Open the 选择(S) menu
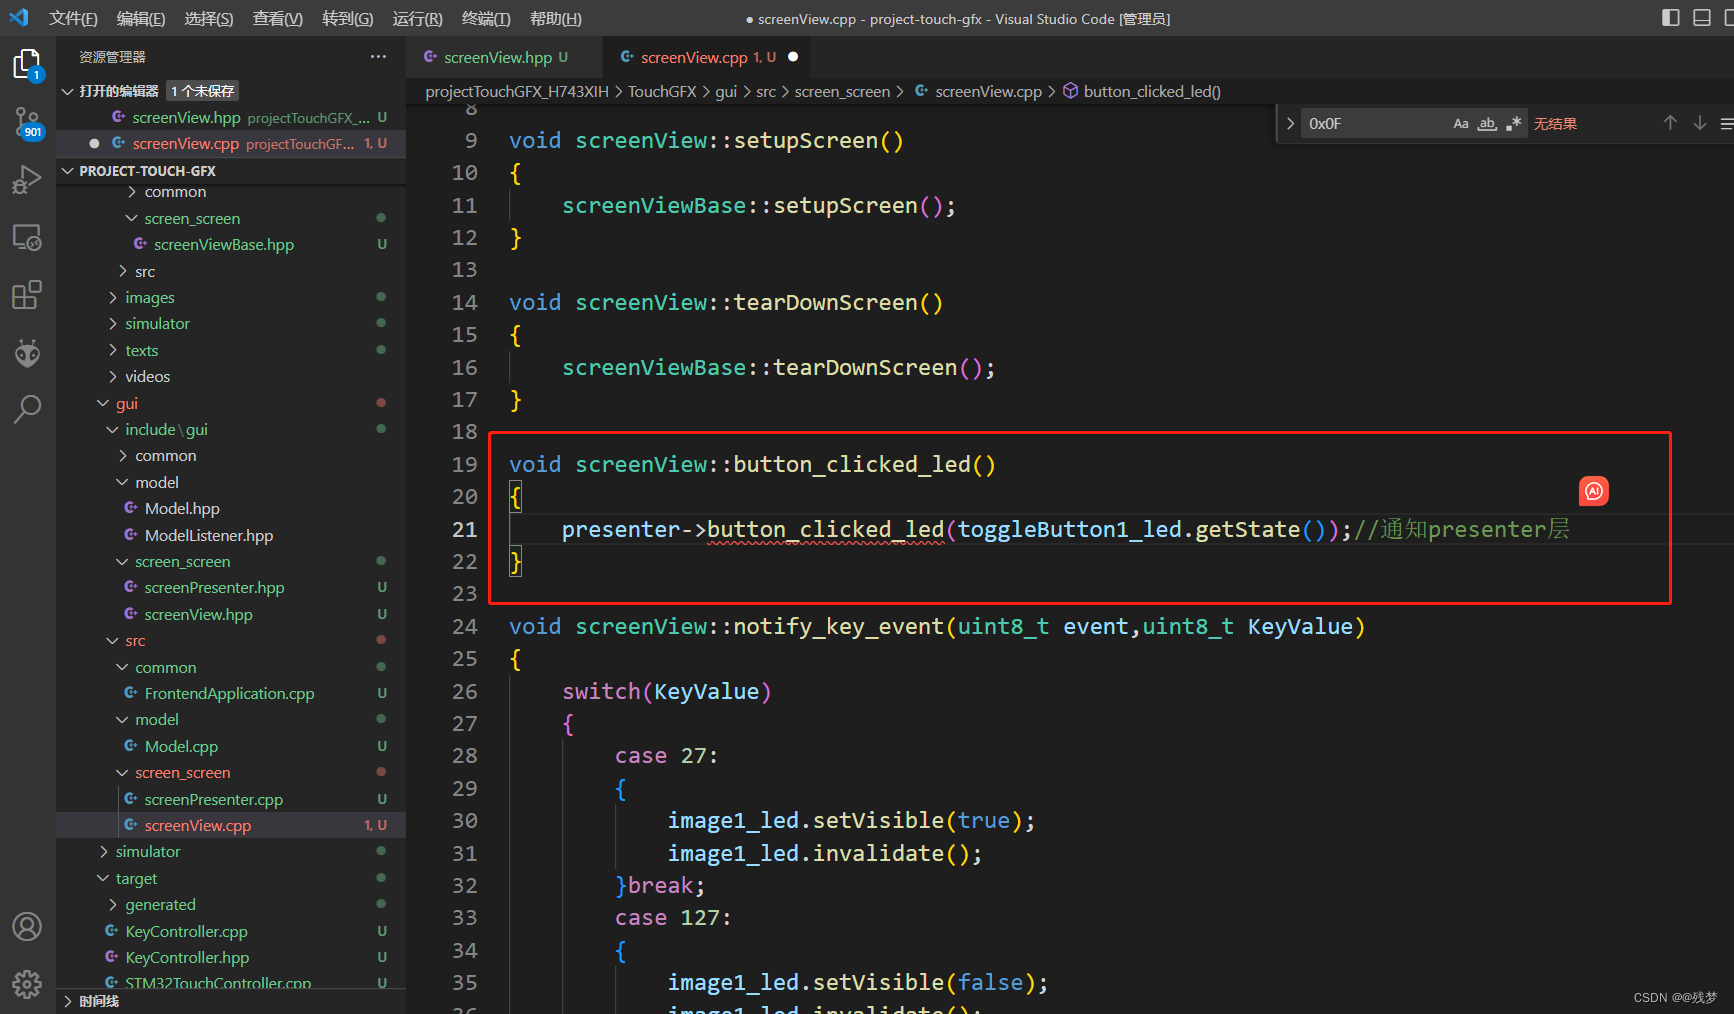The width and height of the screenshot is (1734, 1014). 209,18
